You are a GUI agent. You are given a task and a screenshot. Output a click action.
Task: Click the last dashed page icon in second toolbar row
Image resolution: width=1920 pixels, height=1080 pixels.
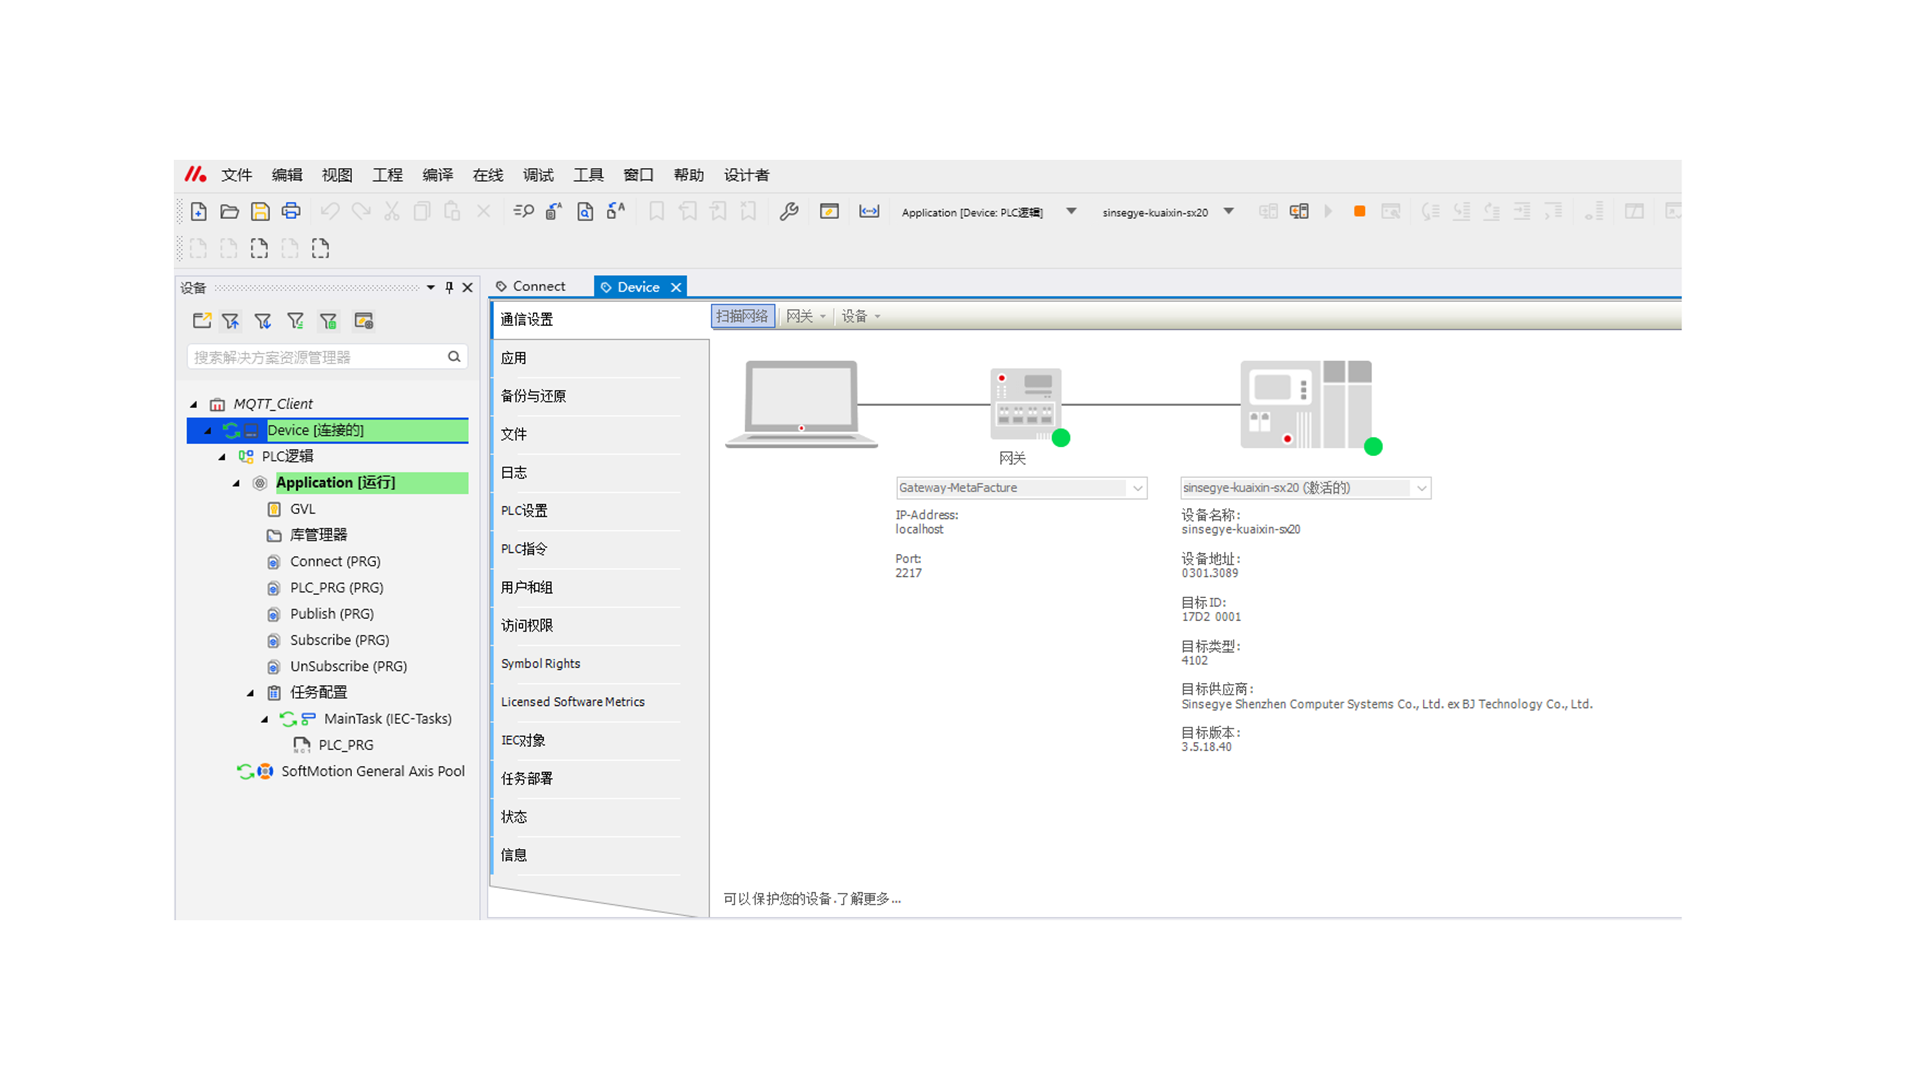(x=320, y=248)
